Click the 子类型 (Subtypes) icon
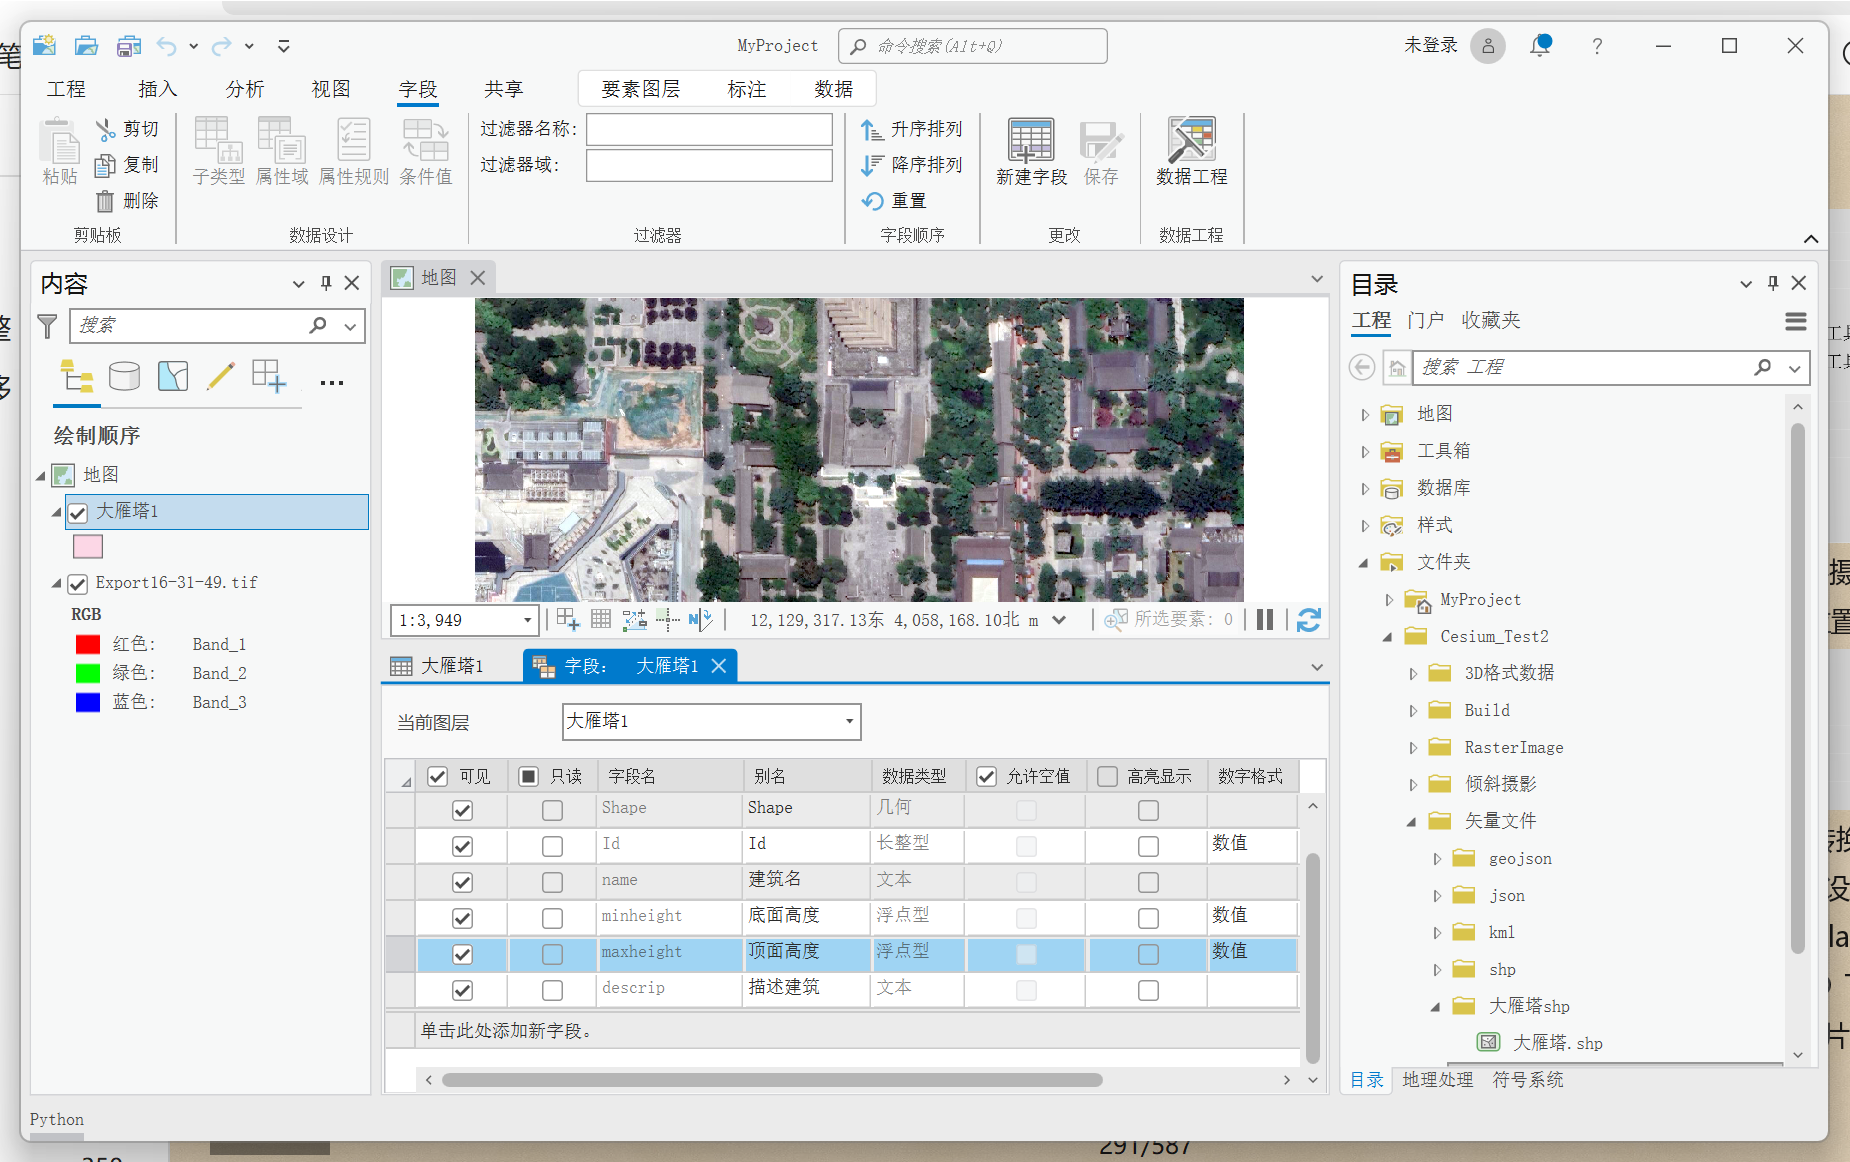The height and width of the screenshot is (1162, 1850). [x=218, y=140]
